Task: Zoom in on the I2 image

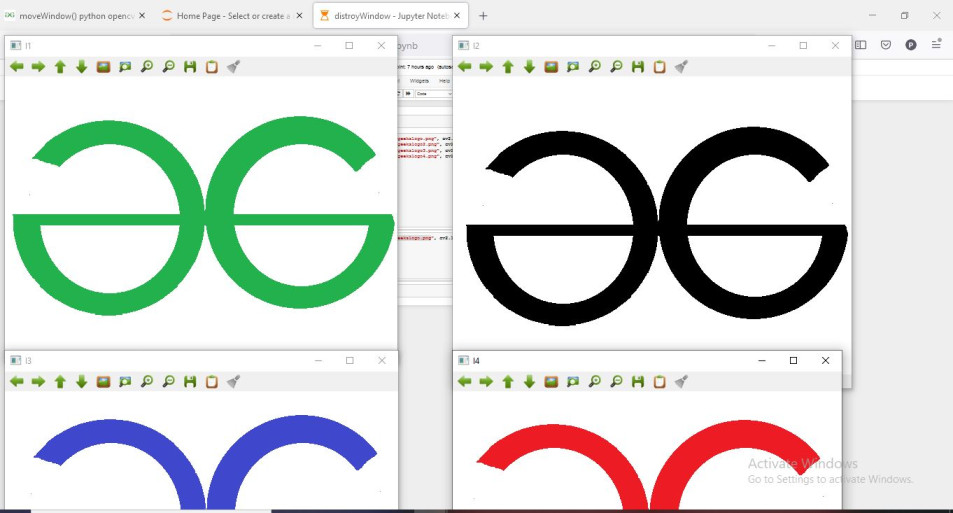Action: click(594, 67)
